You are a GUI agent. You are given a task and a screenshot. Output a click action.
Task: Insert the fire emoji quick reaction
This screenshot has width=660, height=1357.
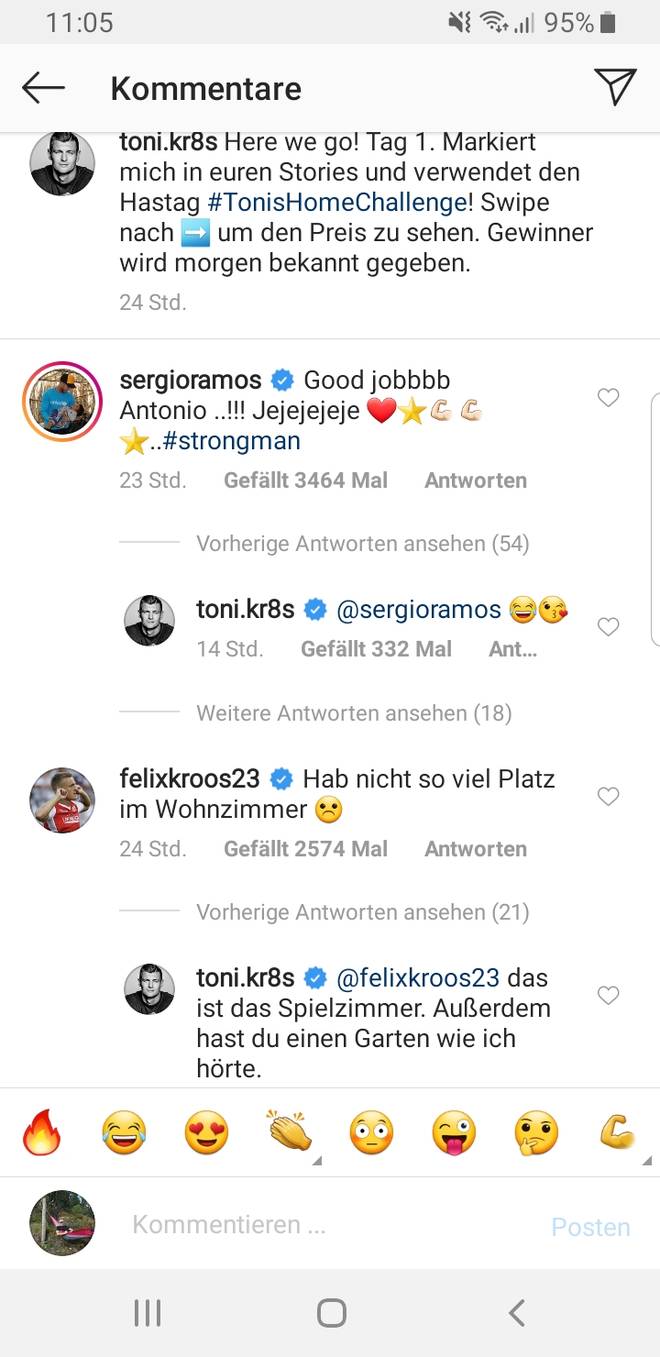(x=42, y=1134)
